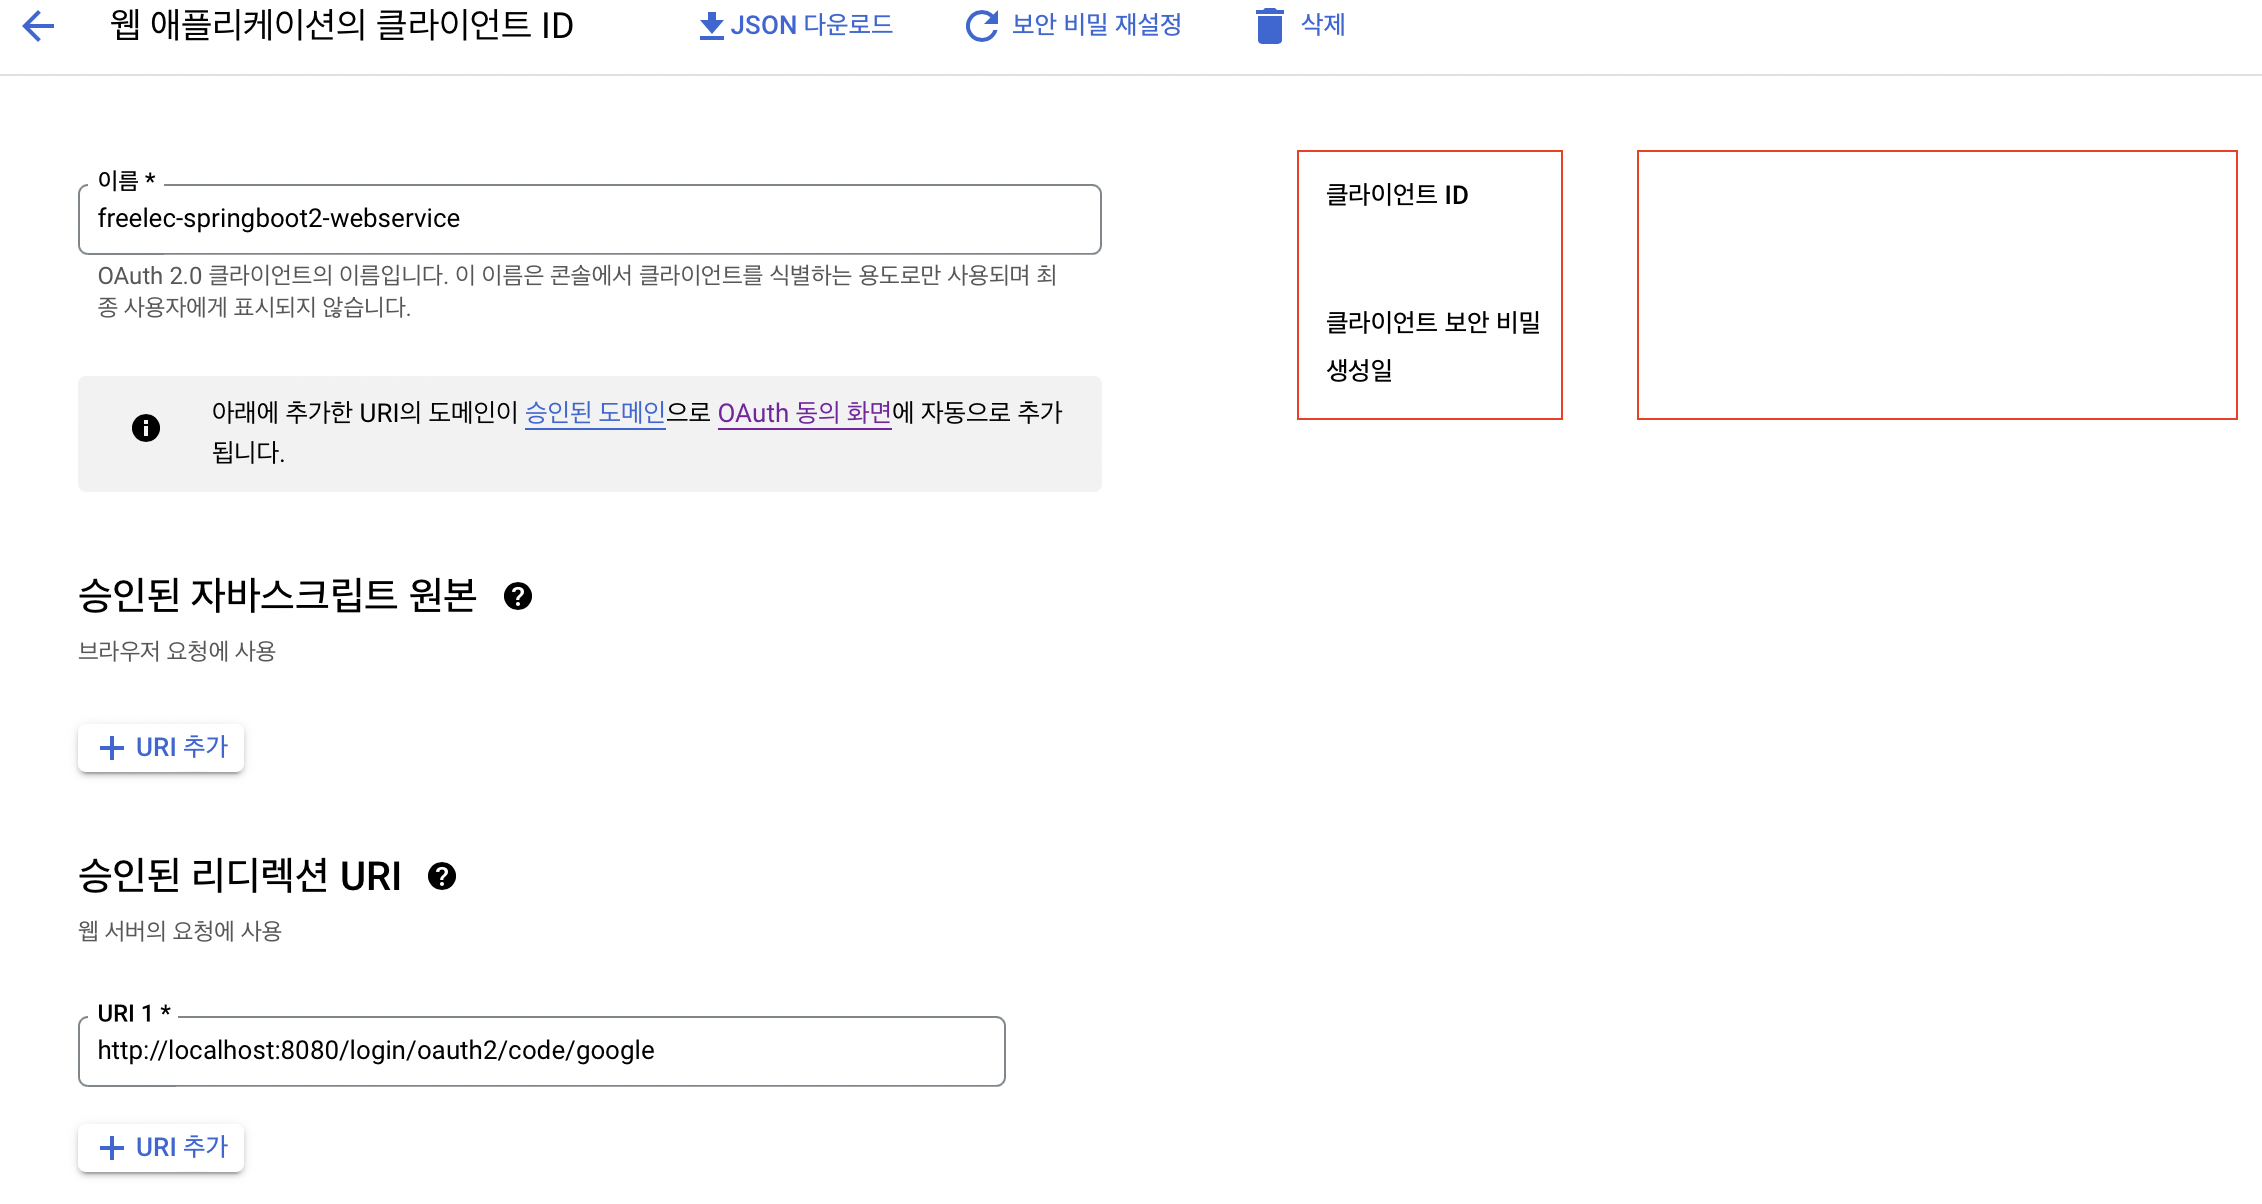Click the reset secret refresh icon
The image size is (2262, 1204).
pyautogui.click(x=981, y=26)
